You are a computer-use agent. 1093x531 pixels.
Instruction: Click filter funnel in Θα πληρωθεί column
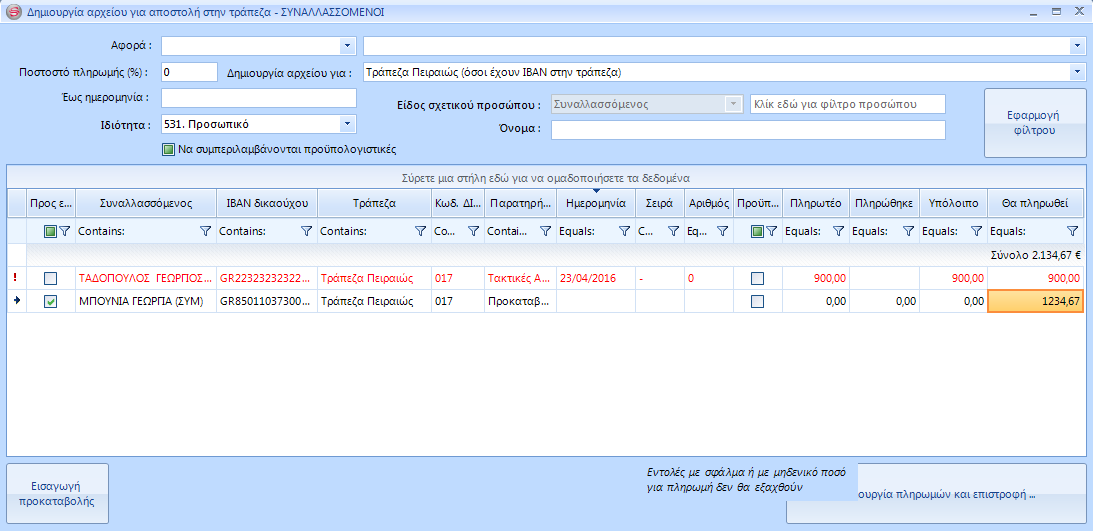[1072, 231]
